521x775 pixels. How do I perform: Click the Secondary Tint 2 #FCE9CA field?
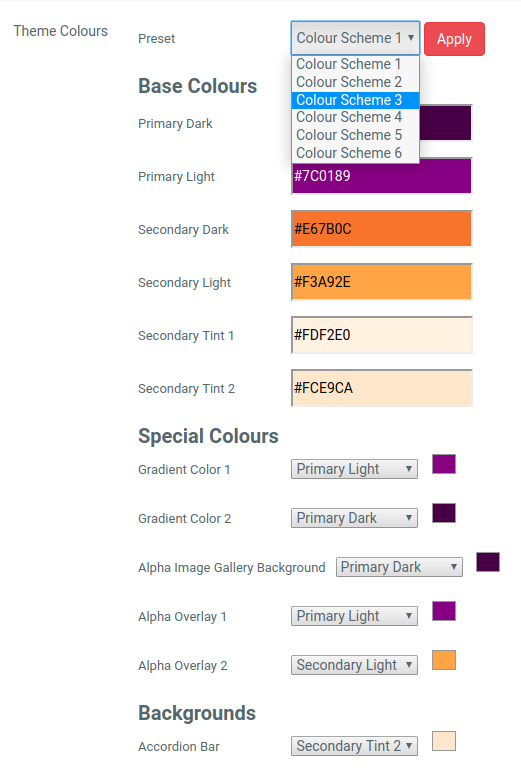click(382, 388)
